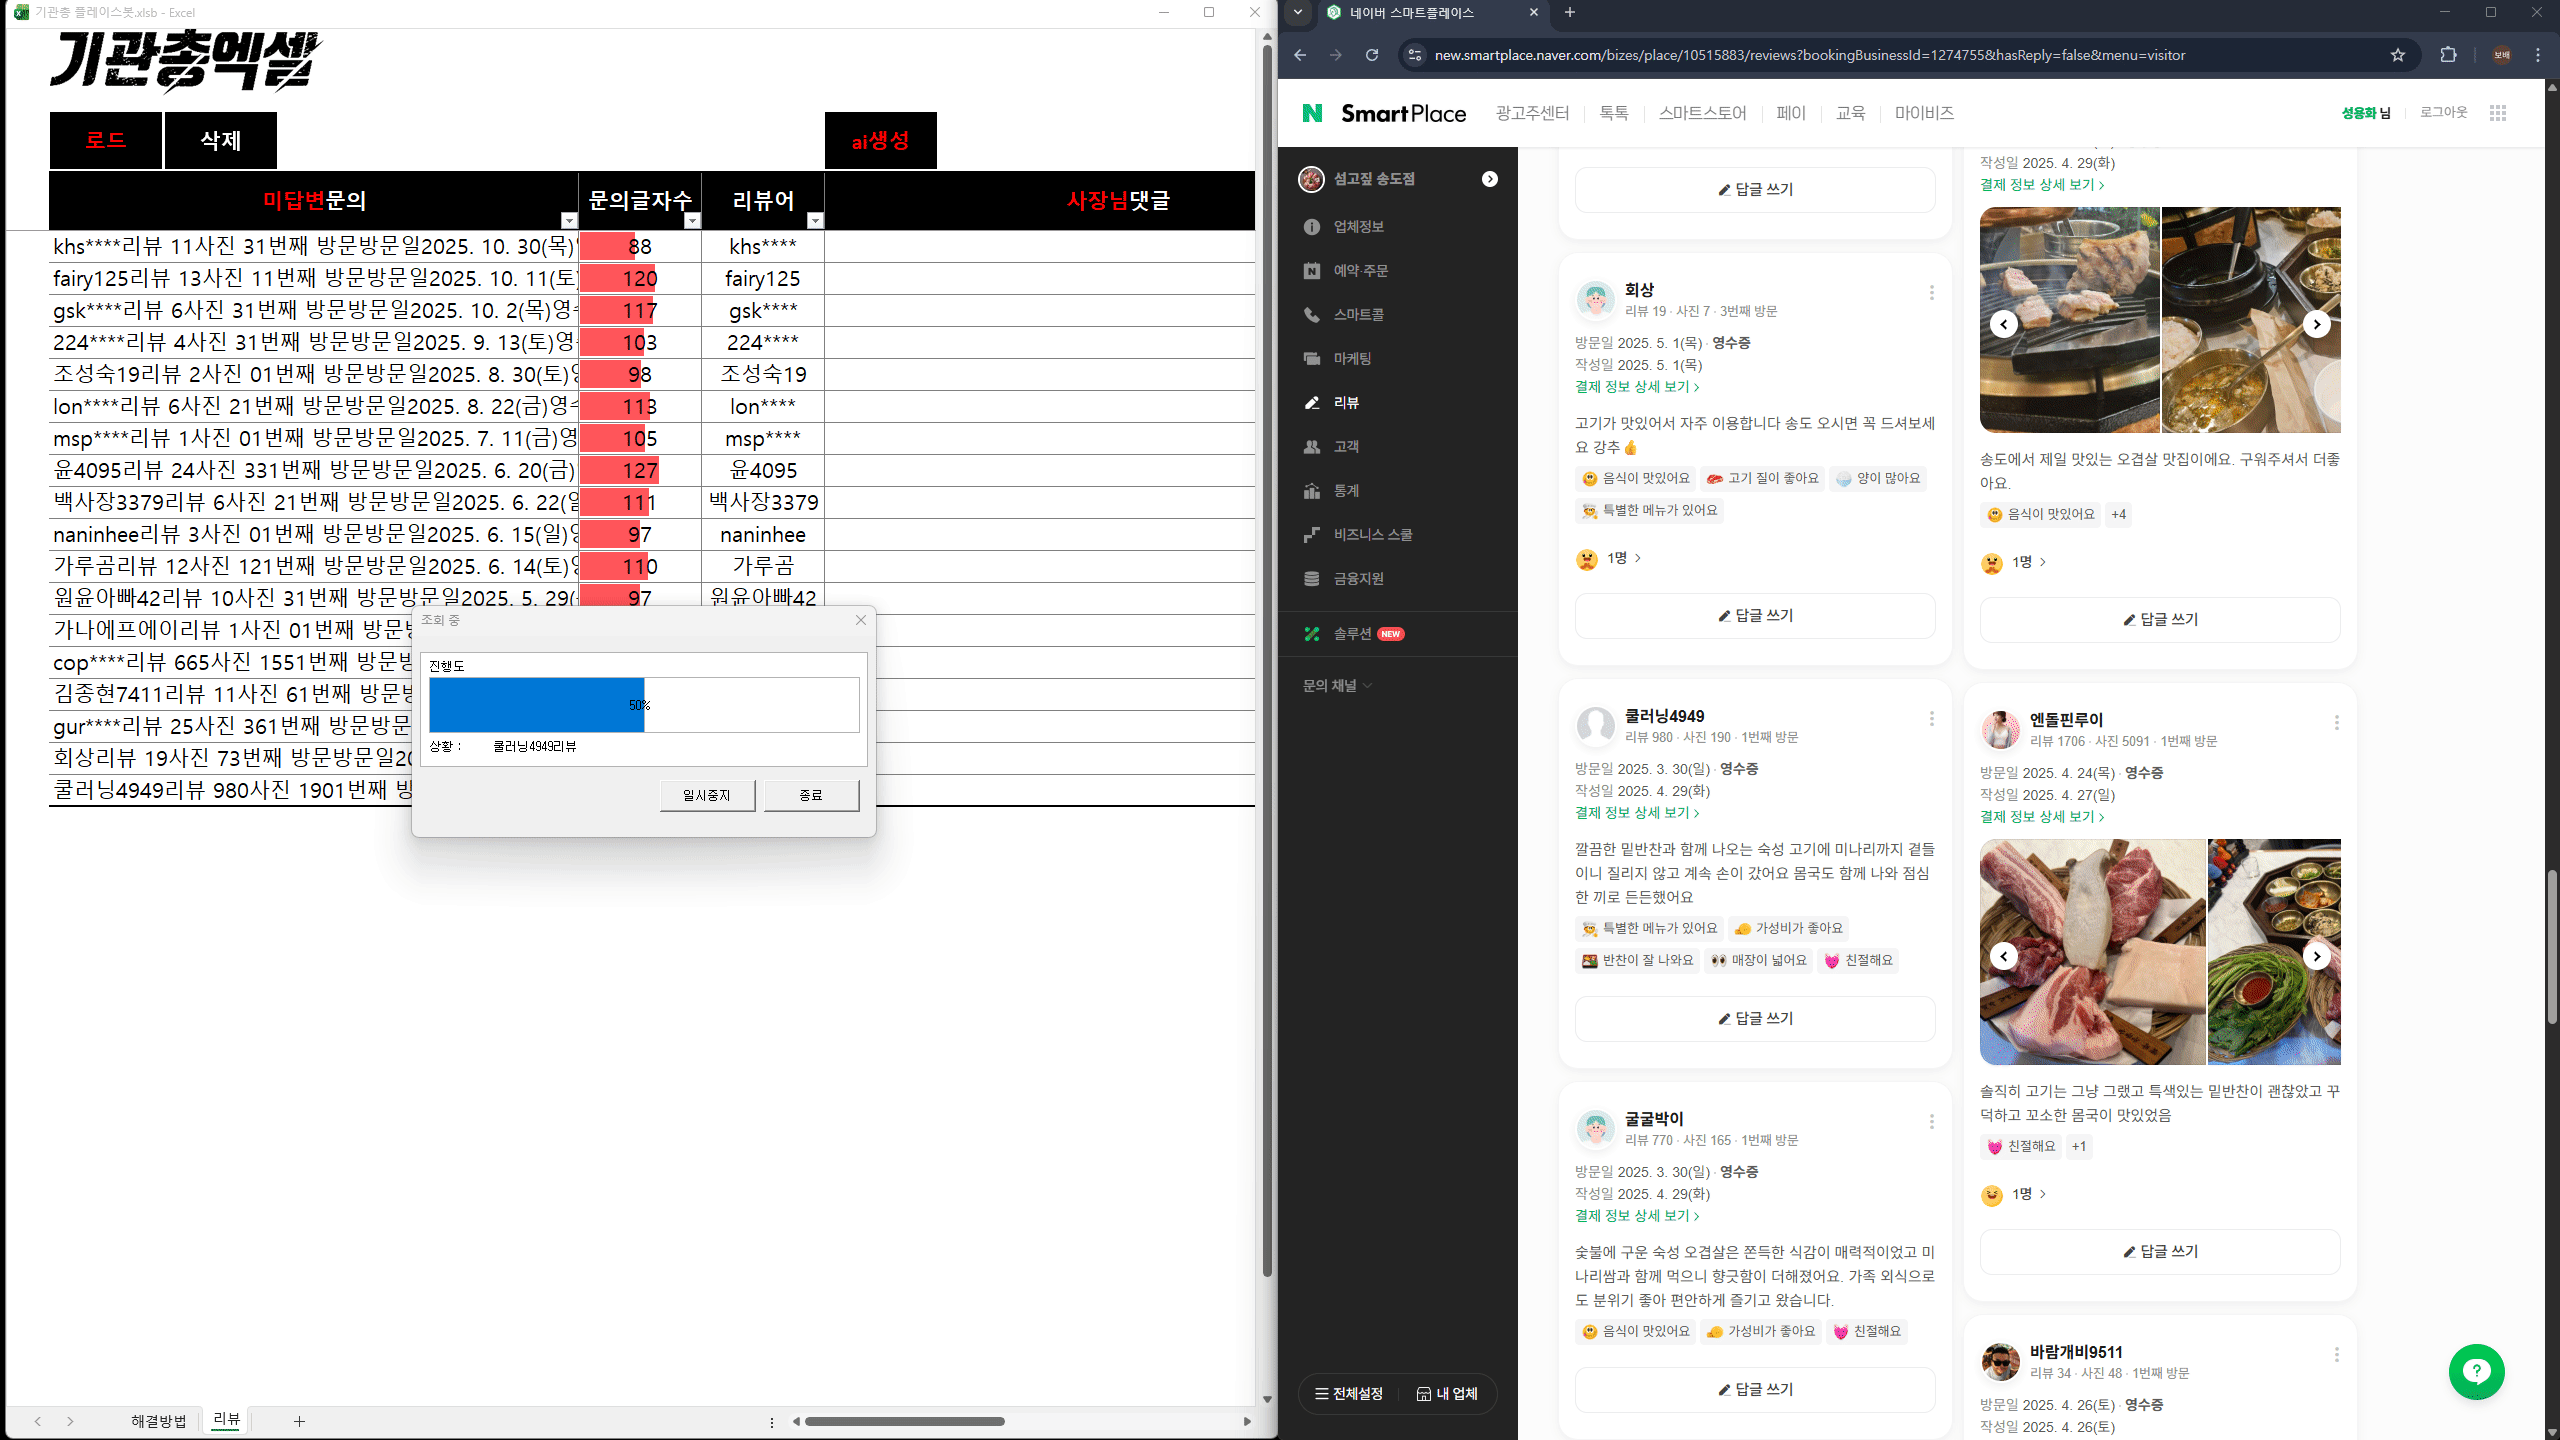Open more options for 쿨러닝4949 review
This screenshot has width=2560, height=1440.
pyautogui.click(x=1931, y=719)
